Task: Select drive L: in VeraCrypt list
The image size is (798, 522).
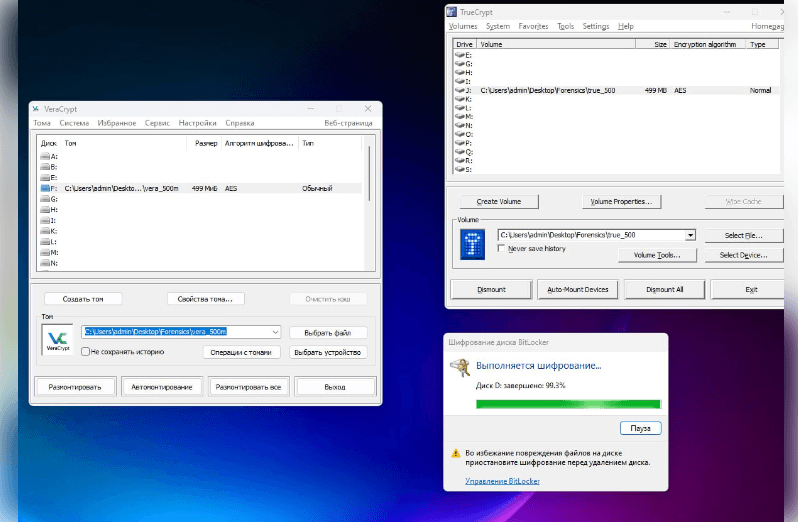Action: tap(201, 242)
